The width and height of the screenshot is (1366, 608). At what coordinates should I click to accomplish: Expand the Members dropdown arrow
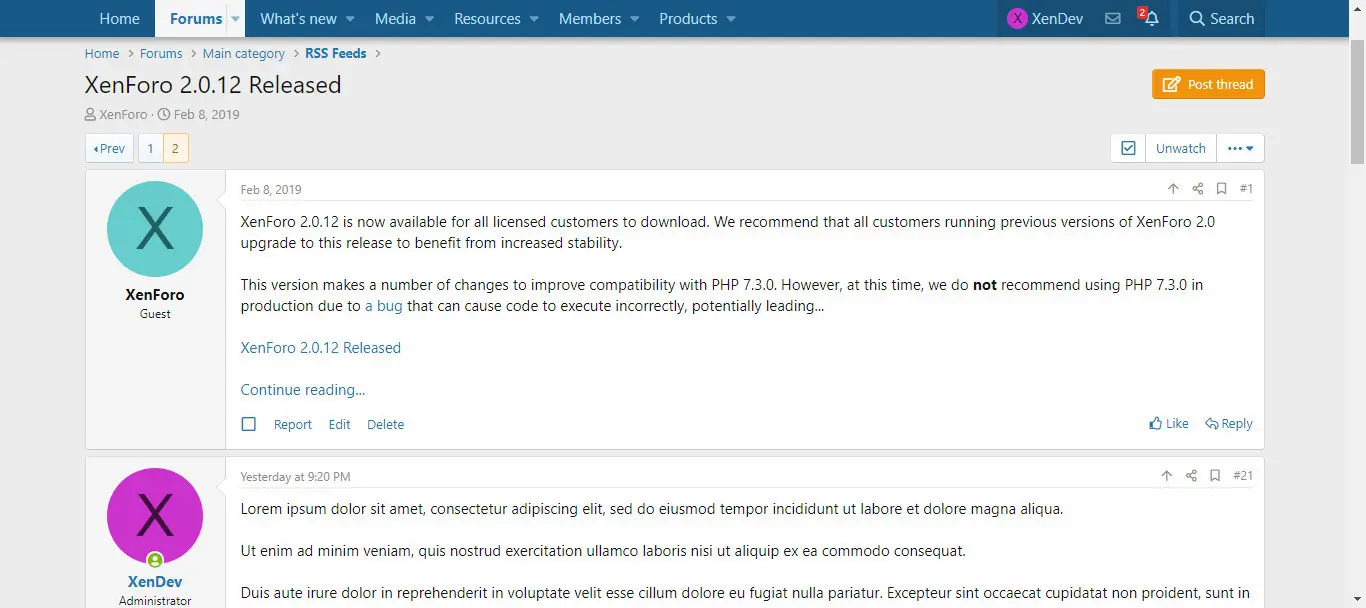click(635, 19)
